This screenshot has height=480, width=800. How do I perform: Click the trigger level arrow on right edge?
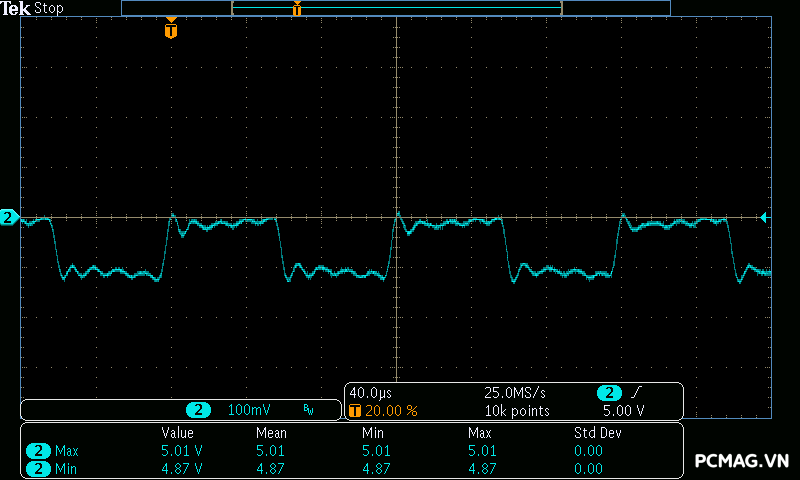point(765,217)
